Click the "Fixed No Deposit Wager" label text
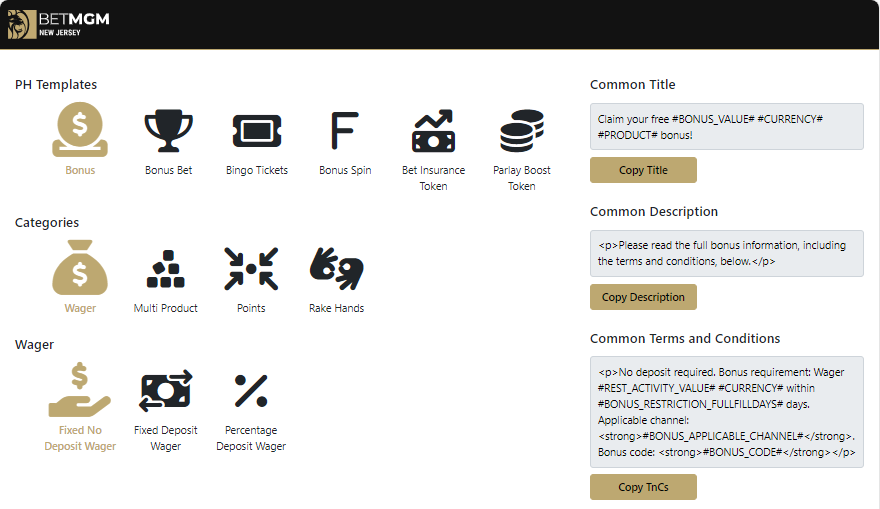 click(x=80, y=438)
